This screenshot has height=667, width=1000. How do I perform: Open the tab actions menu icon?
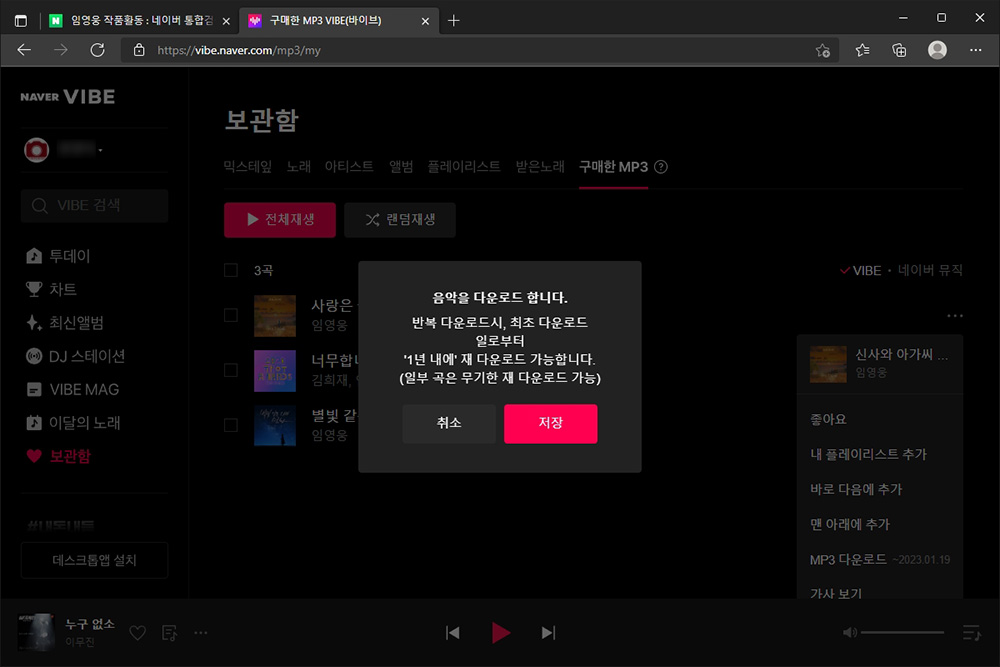click(x=21, y=21)
